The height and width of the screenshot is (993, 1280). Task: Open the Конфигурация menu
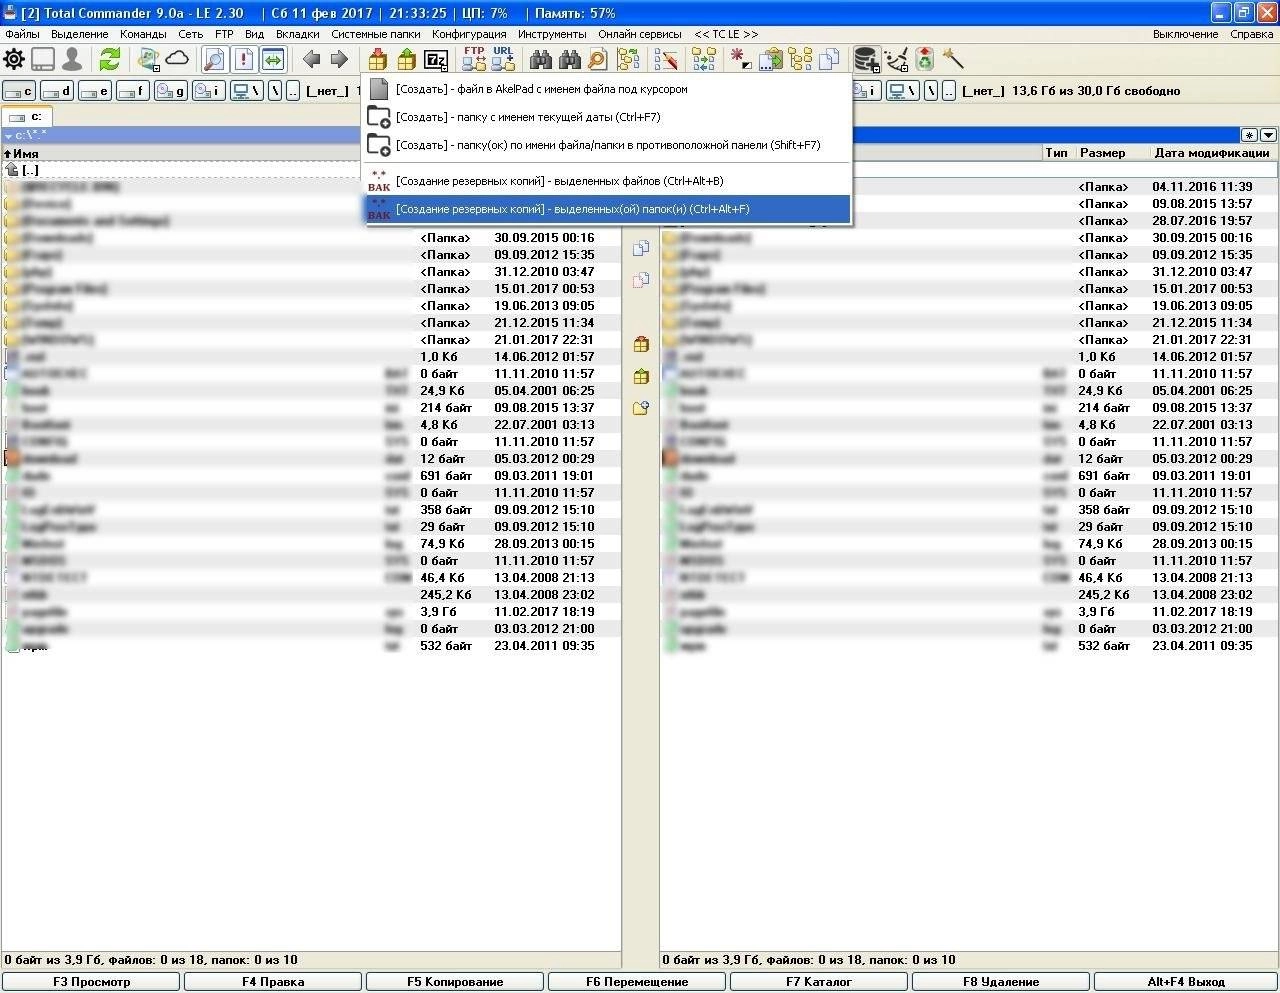point(469,34)
